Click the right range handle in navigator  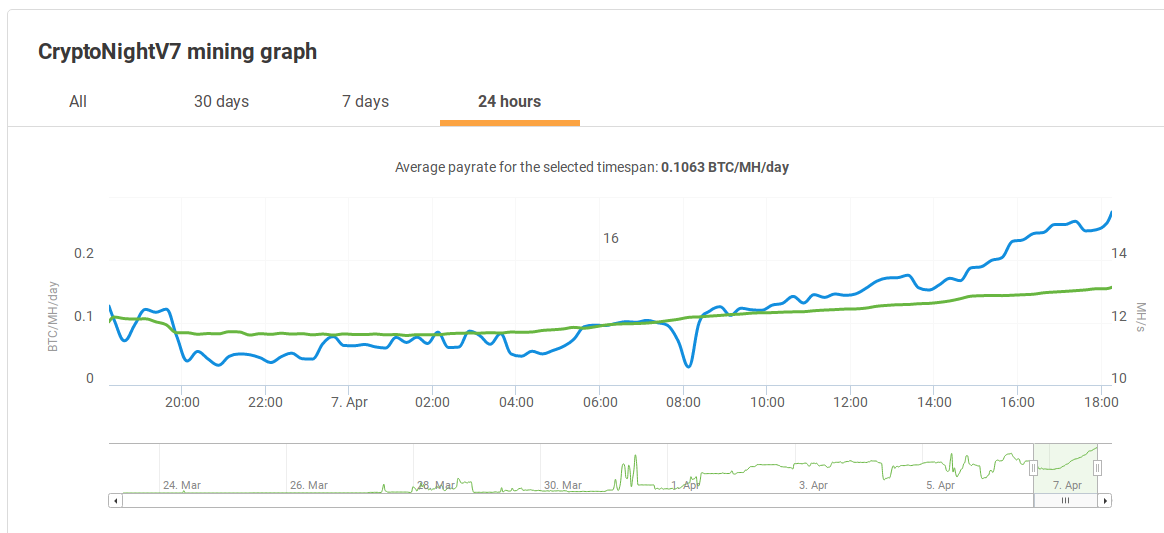point(1097,468)
